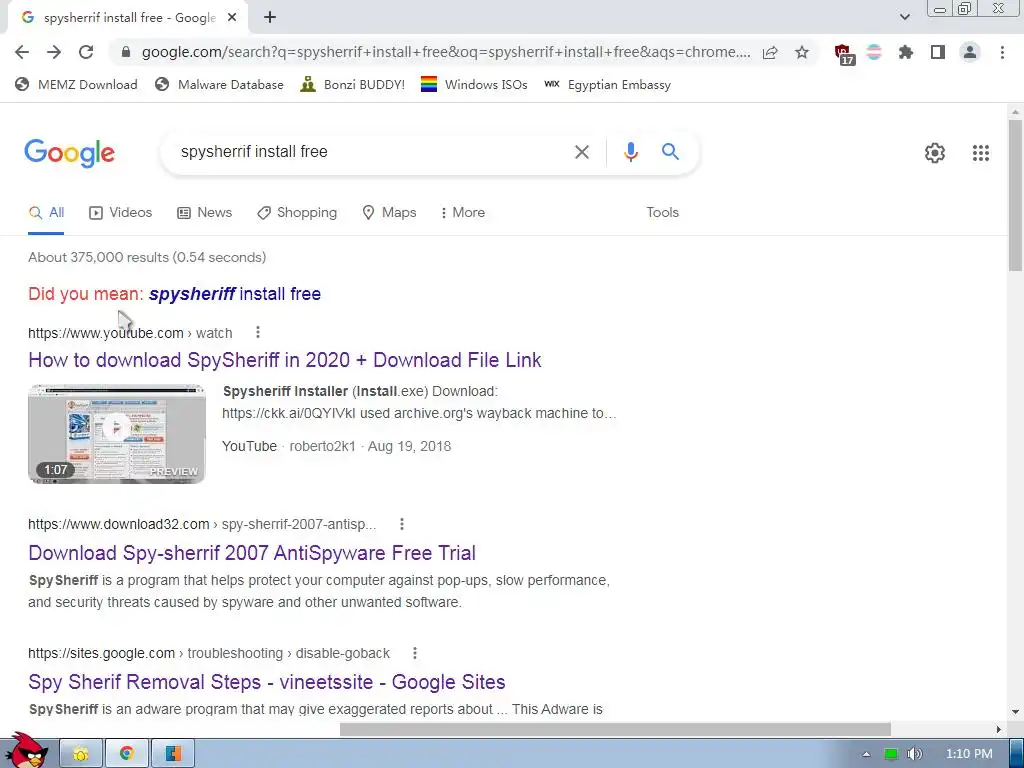Open search Tools options
The image size is (1024, 768).
(x=662, y=212)
